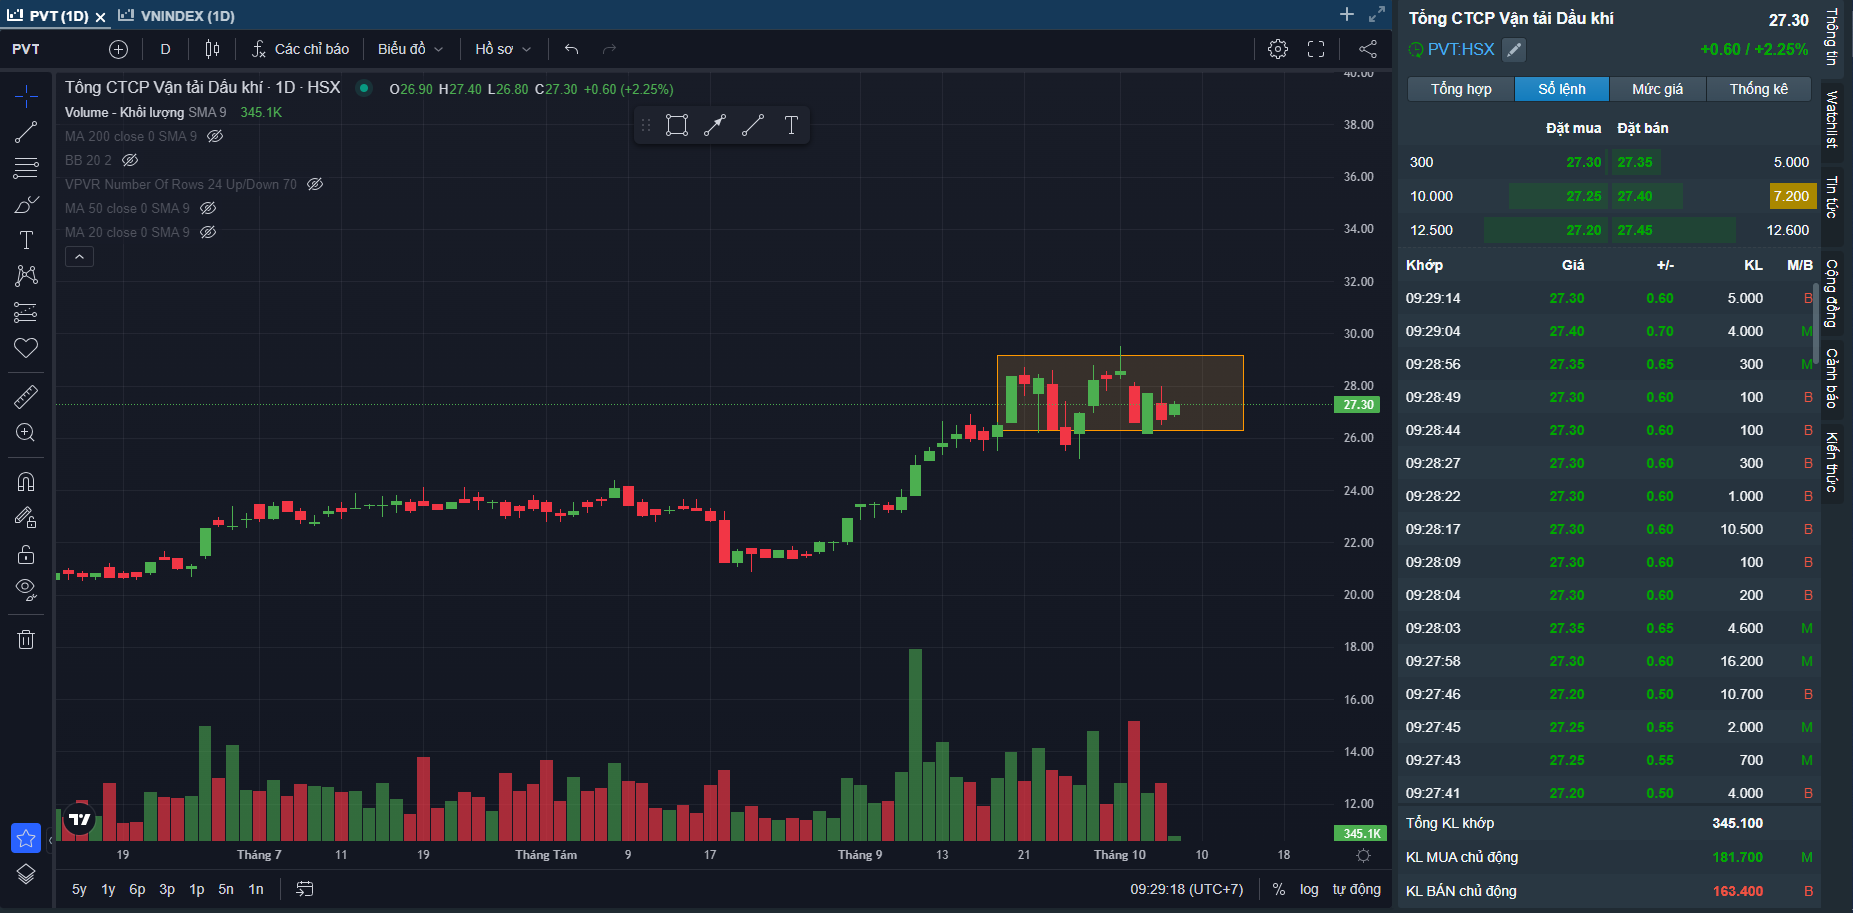This screenshot has height=913, width=1853.
Task: Toggle stay in drawing mode
Action: (x=26, y=518)
